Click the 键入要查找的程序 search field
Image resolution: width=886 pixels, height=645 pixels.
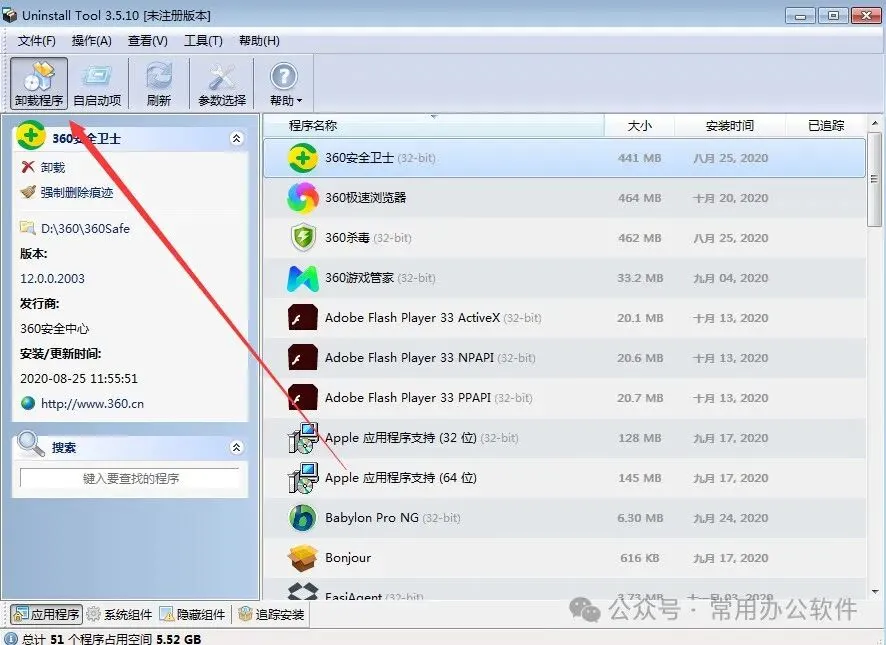point(130,478)
